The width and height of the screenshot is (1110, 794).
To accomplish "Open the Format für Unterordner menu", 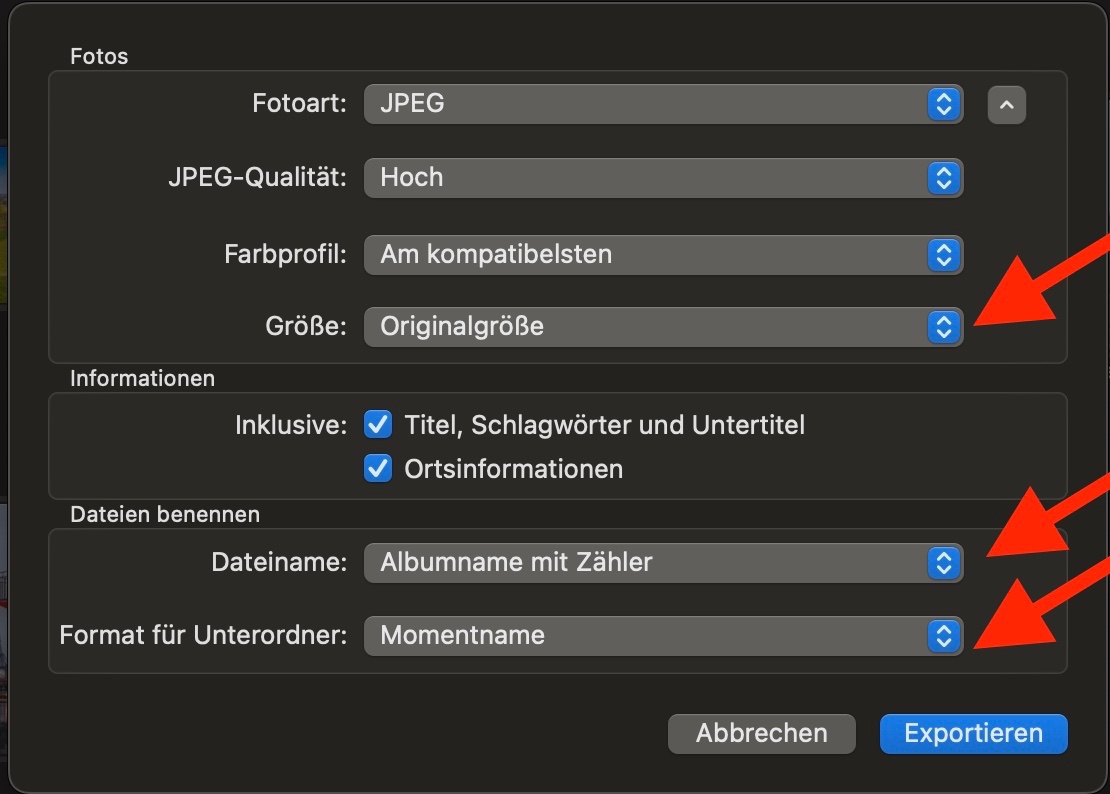I will 645,636.
